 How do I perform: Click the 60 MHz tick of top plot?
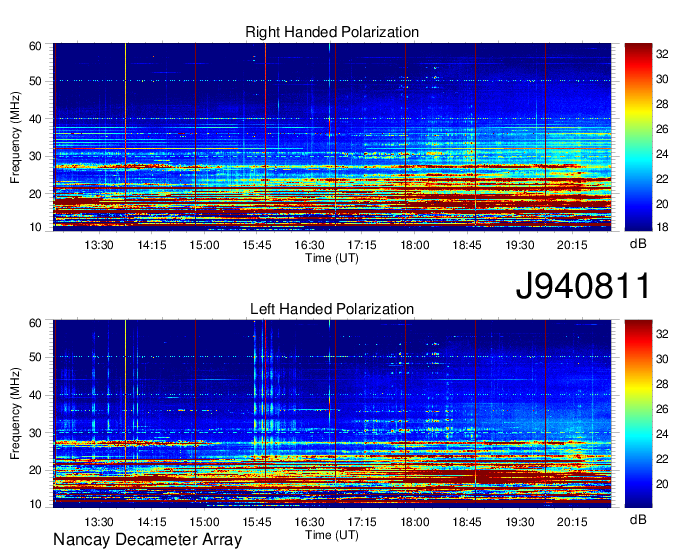point(35,46)
